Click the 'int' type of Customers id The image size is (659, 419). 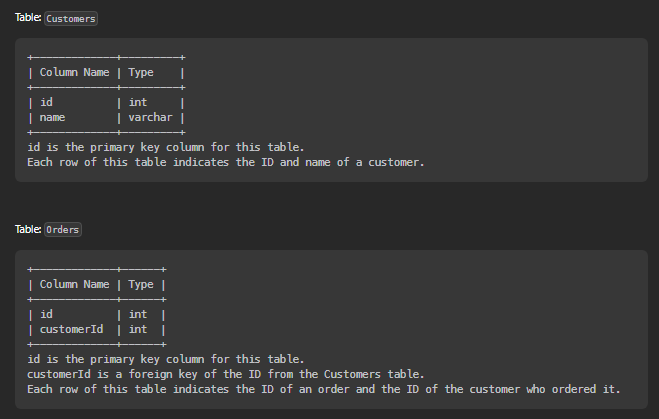pyautogui.click(x=138, y=102)
